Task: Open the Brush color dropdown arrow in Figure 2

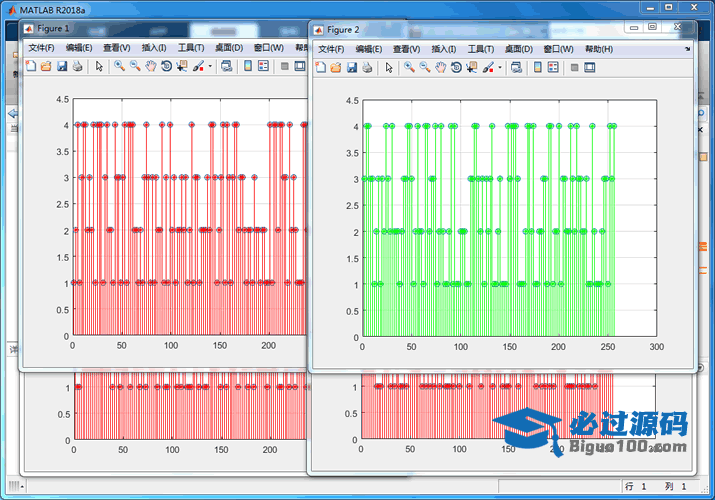Action: click(x=498, y=68)
